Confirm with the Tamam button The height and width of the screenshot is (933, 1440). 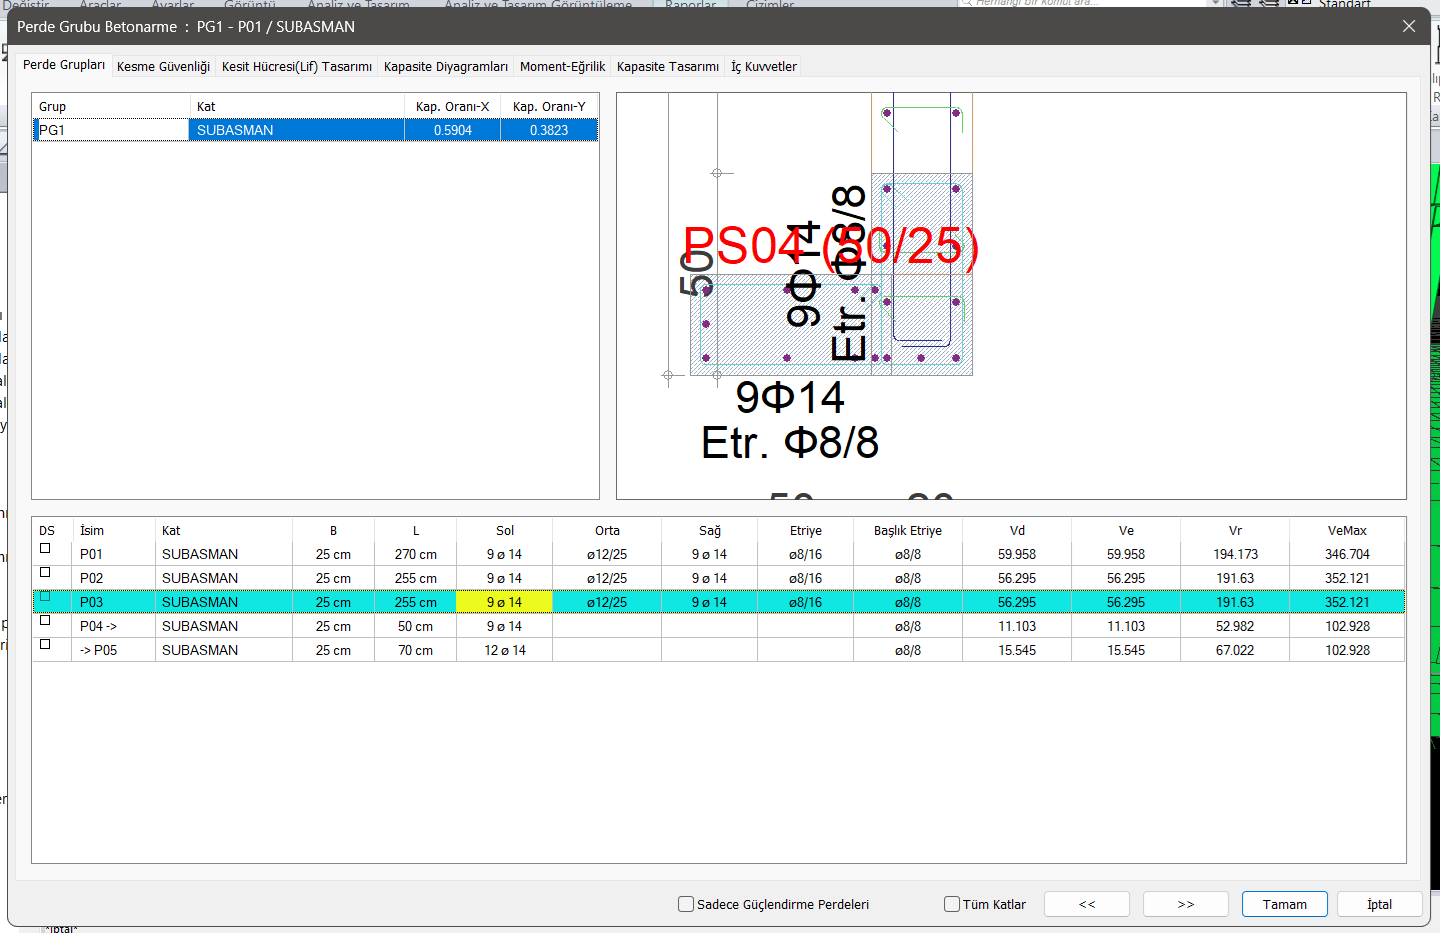tap(1285, 904)
